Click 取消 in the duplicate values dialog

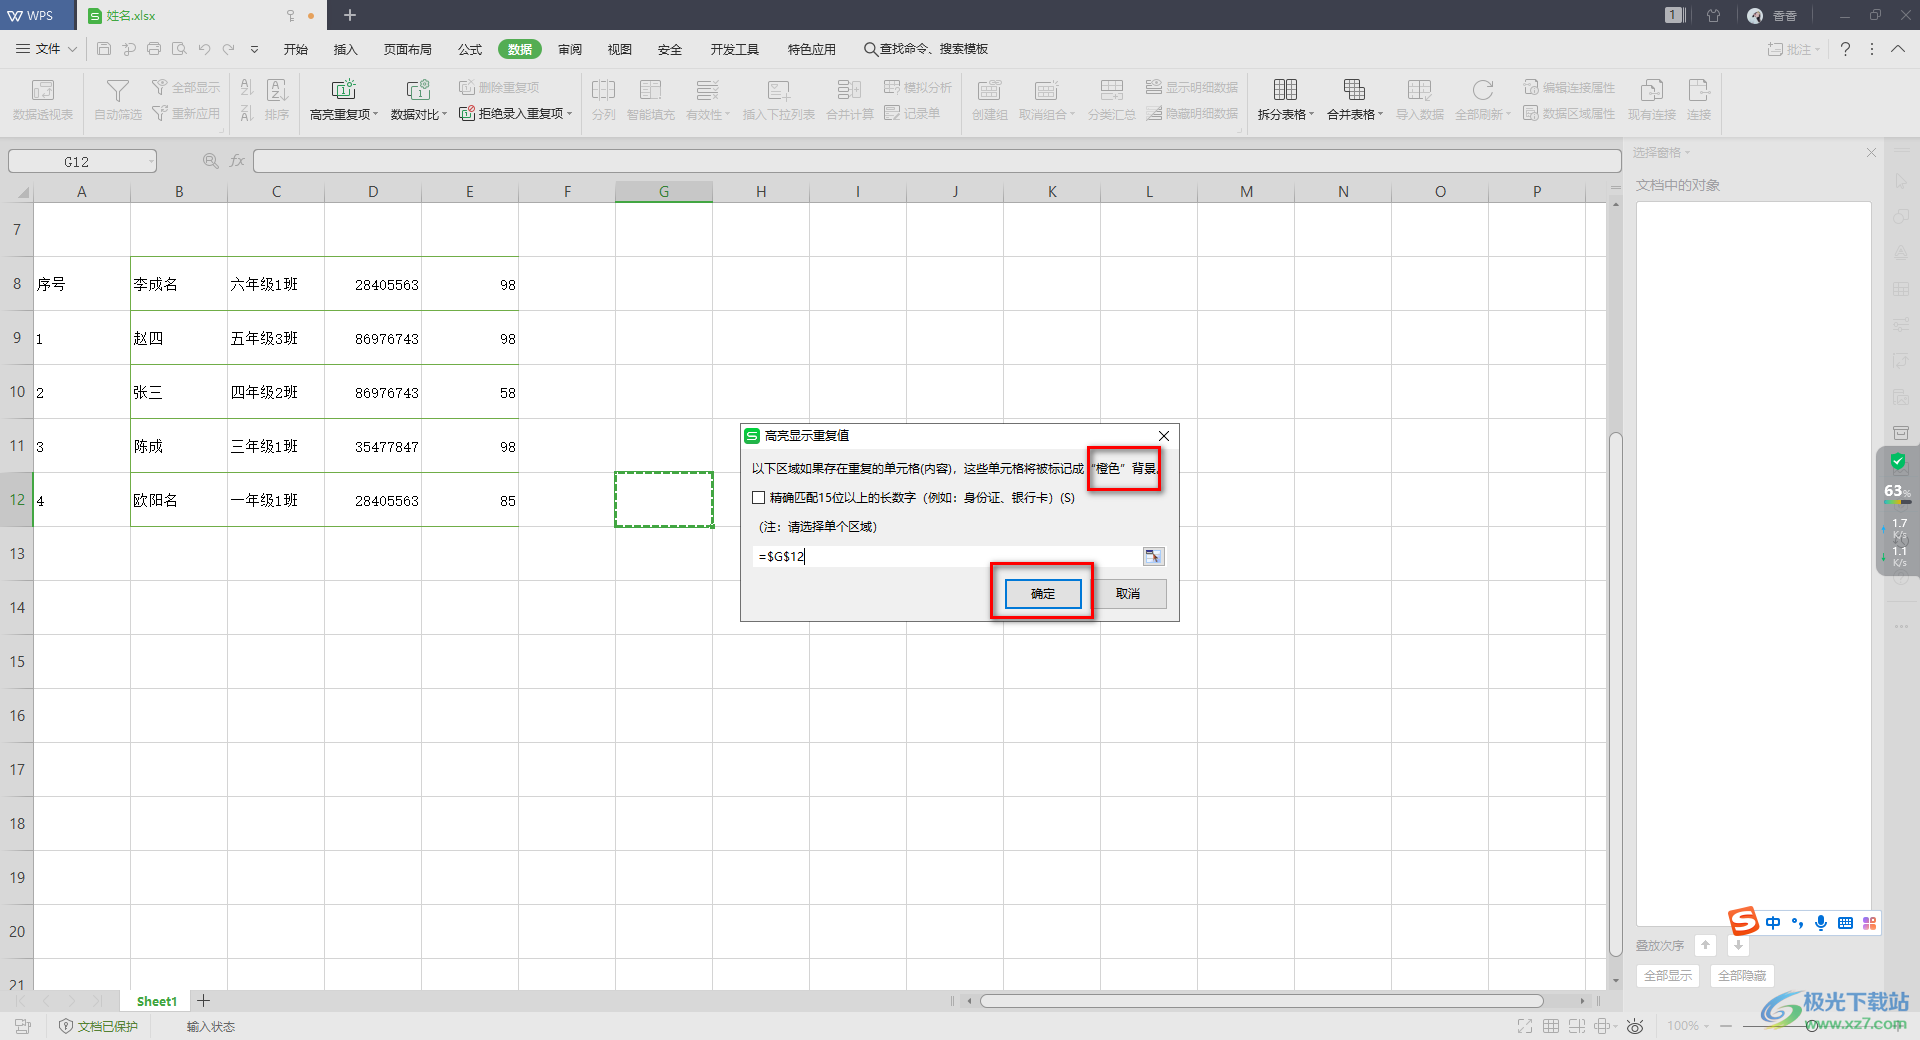(x=1128, y=594)
